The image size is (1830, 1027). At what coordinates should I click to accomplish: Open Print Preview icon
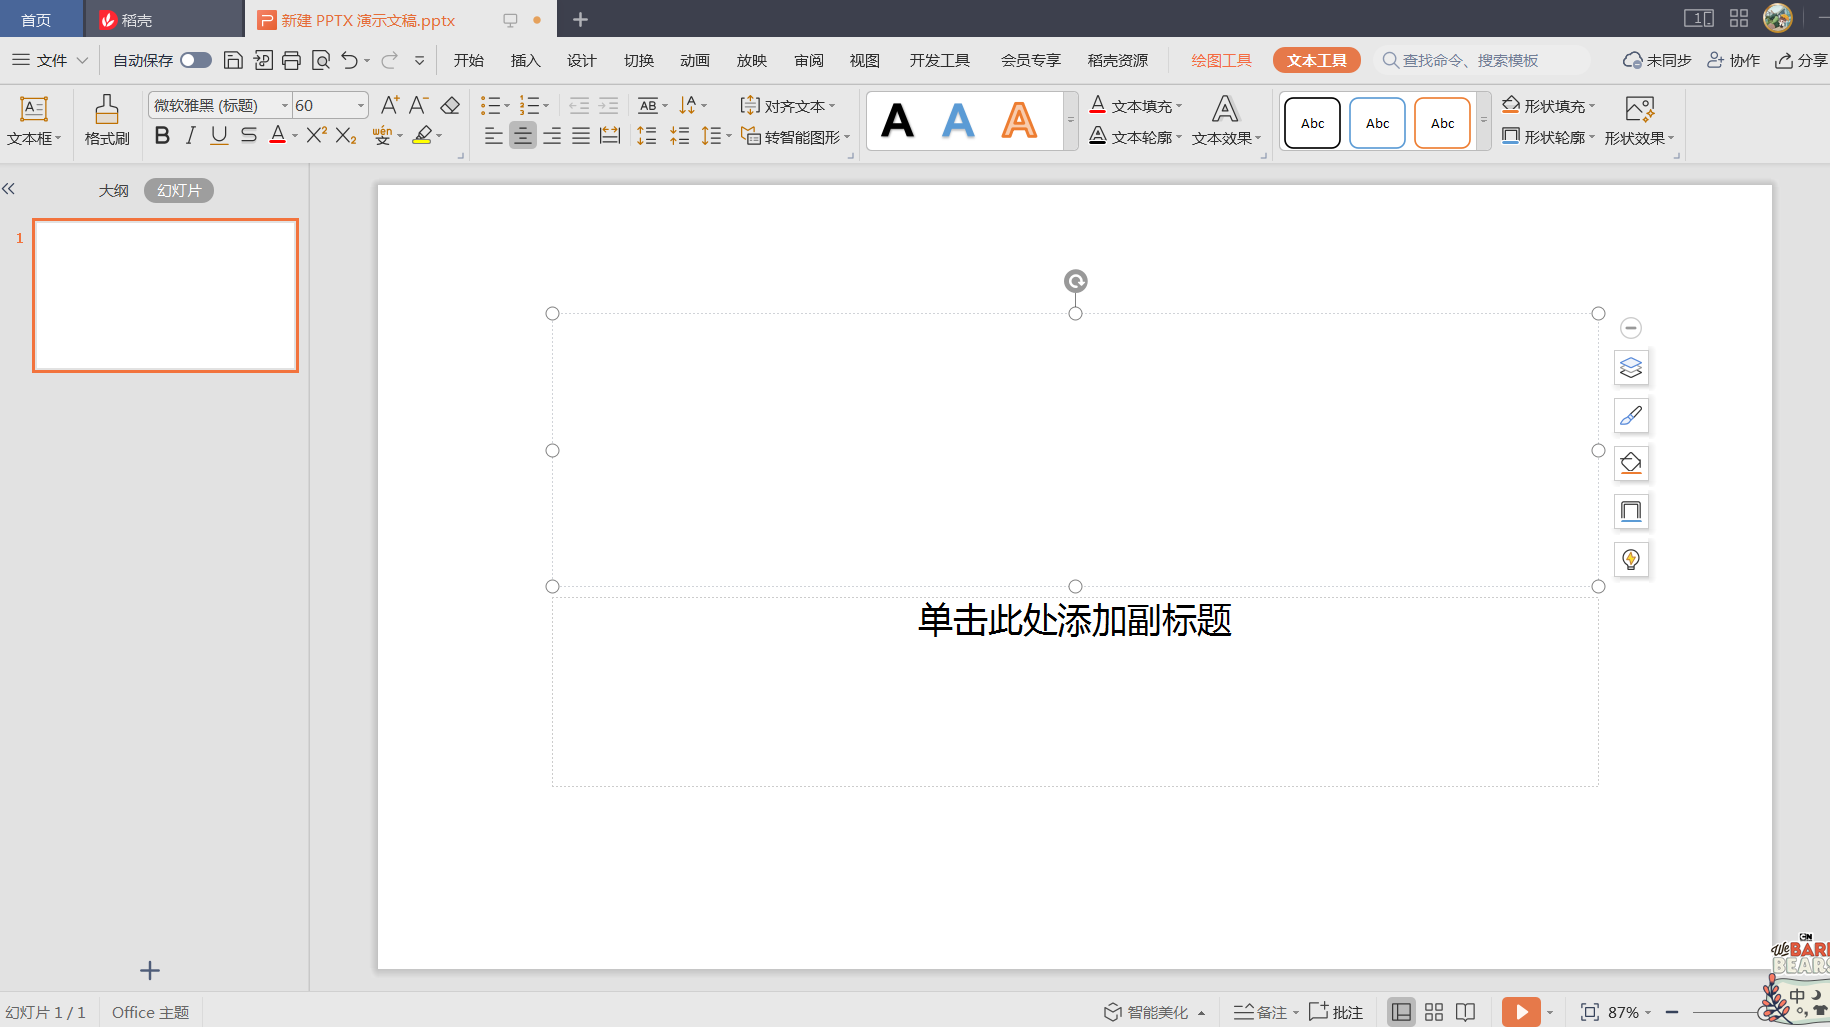tap(321, 60)
